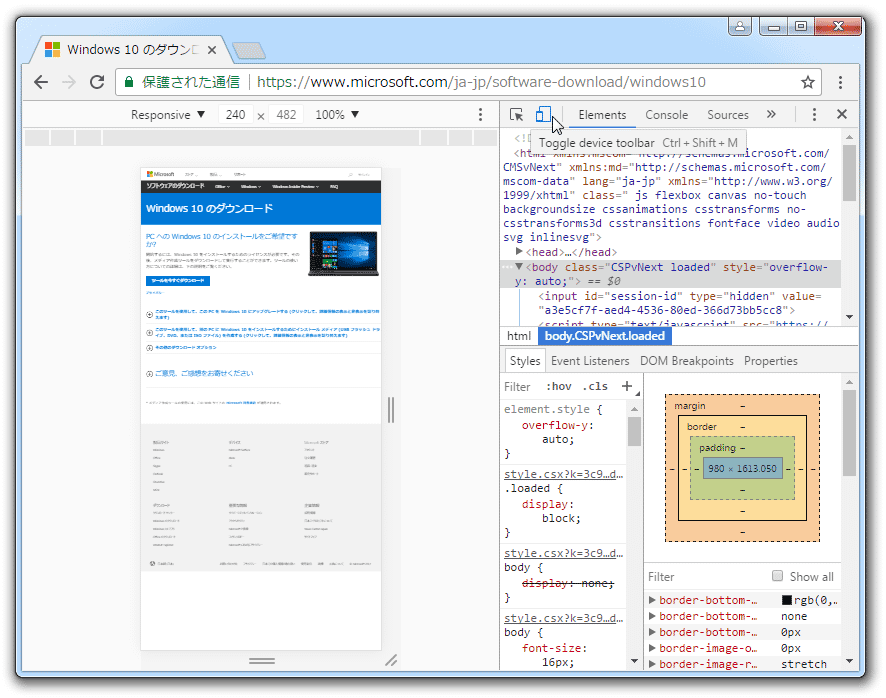
Task: Click the address bar URL
Action: click(x=481, y=83)
